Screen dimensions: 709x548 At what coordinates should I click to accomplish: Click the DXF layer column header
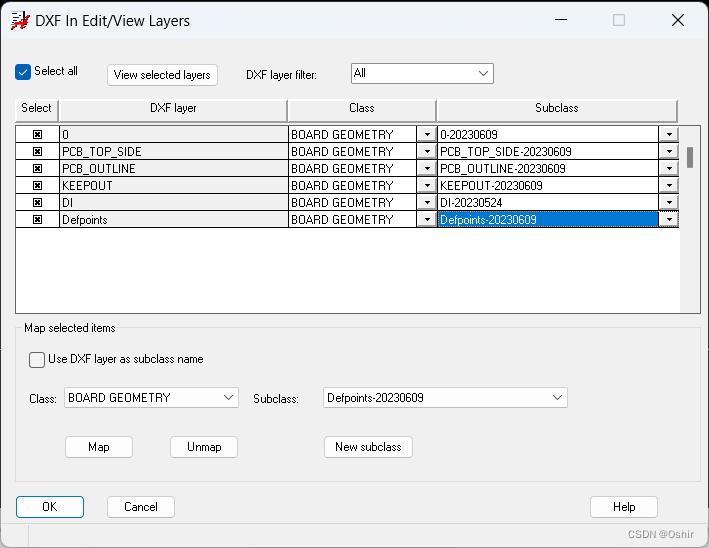click(172, 109)
